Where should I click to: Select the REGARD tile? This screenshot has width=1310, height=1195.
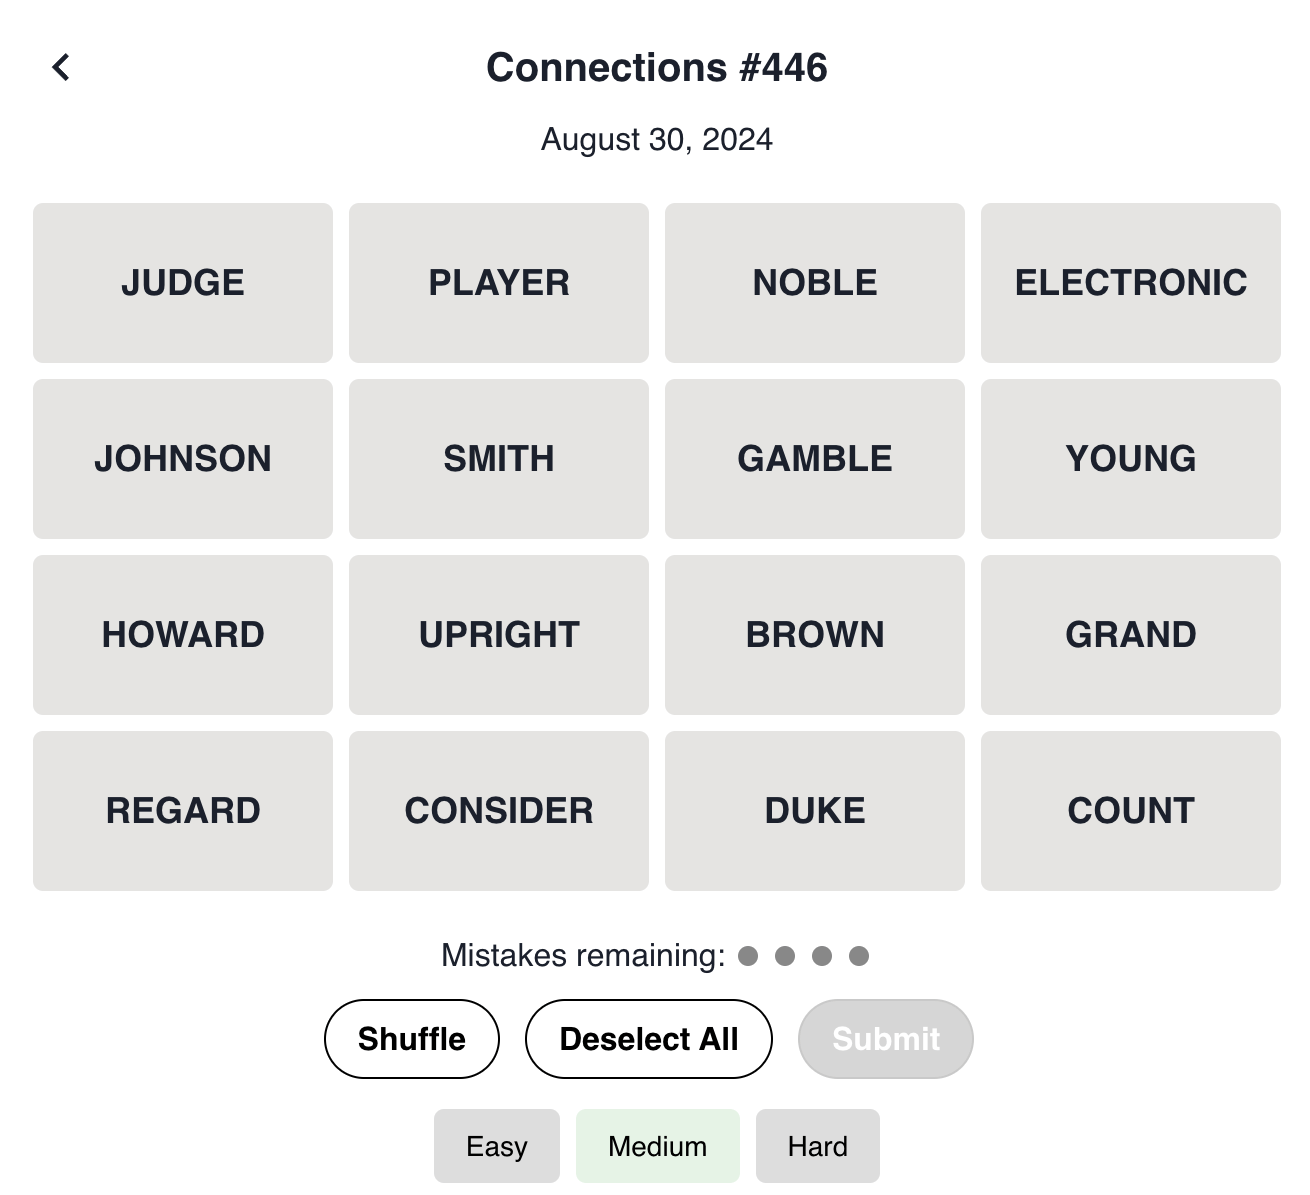coord(182,810)
